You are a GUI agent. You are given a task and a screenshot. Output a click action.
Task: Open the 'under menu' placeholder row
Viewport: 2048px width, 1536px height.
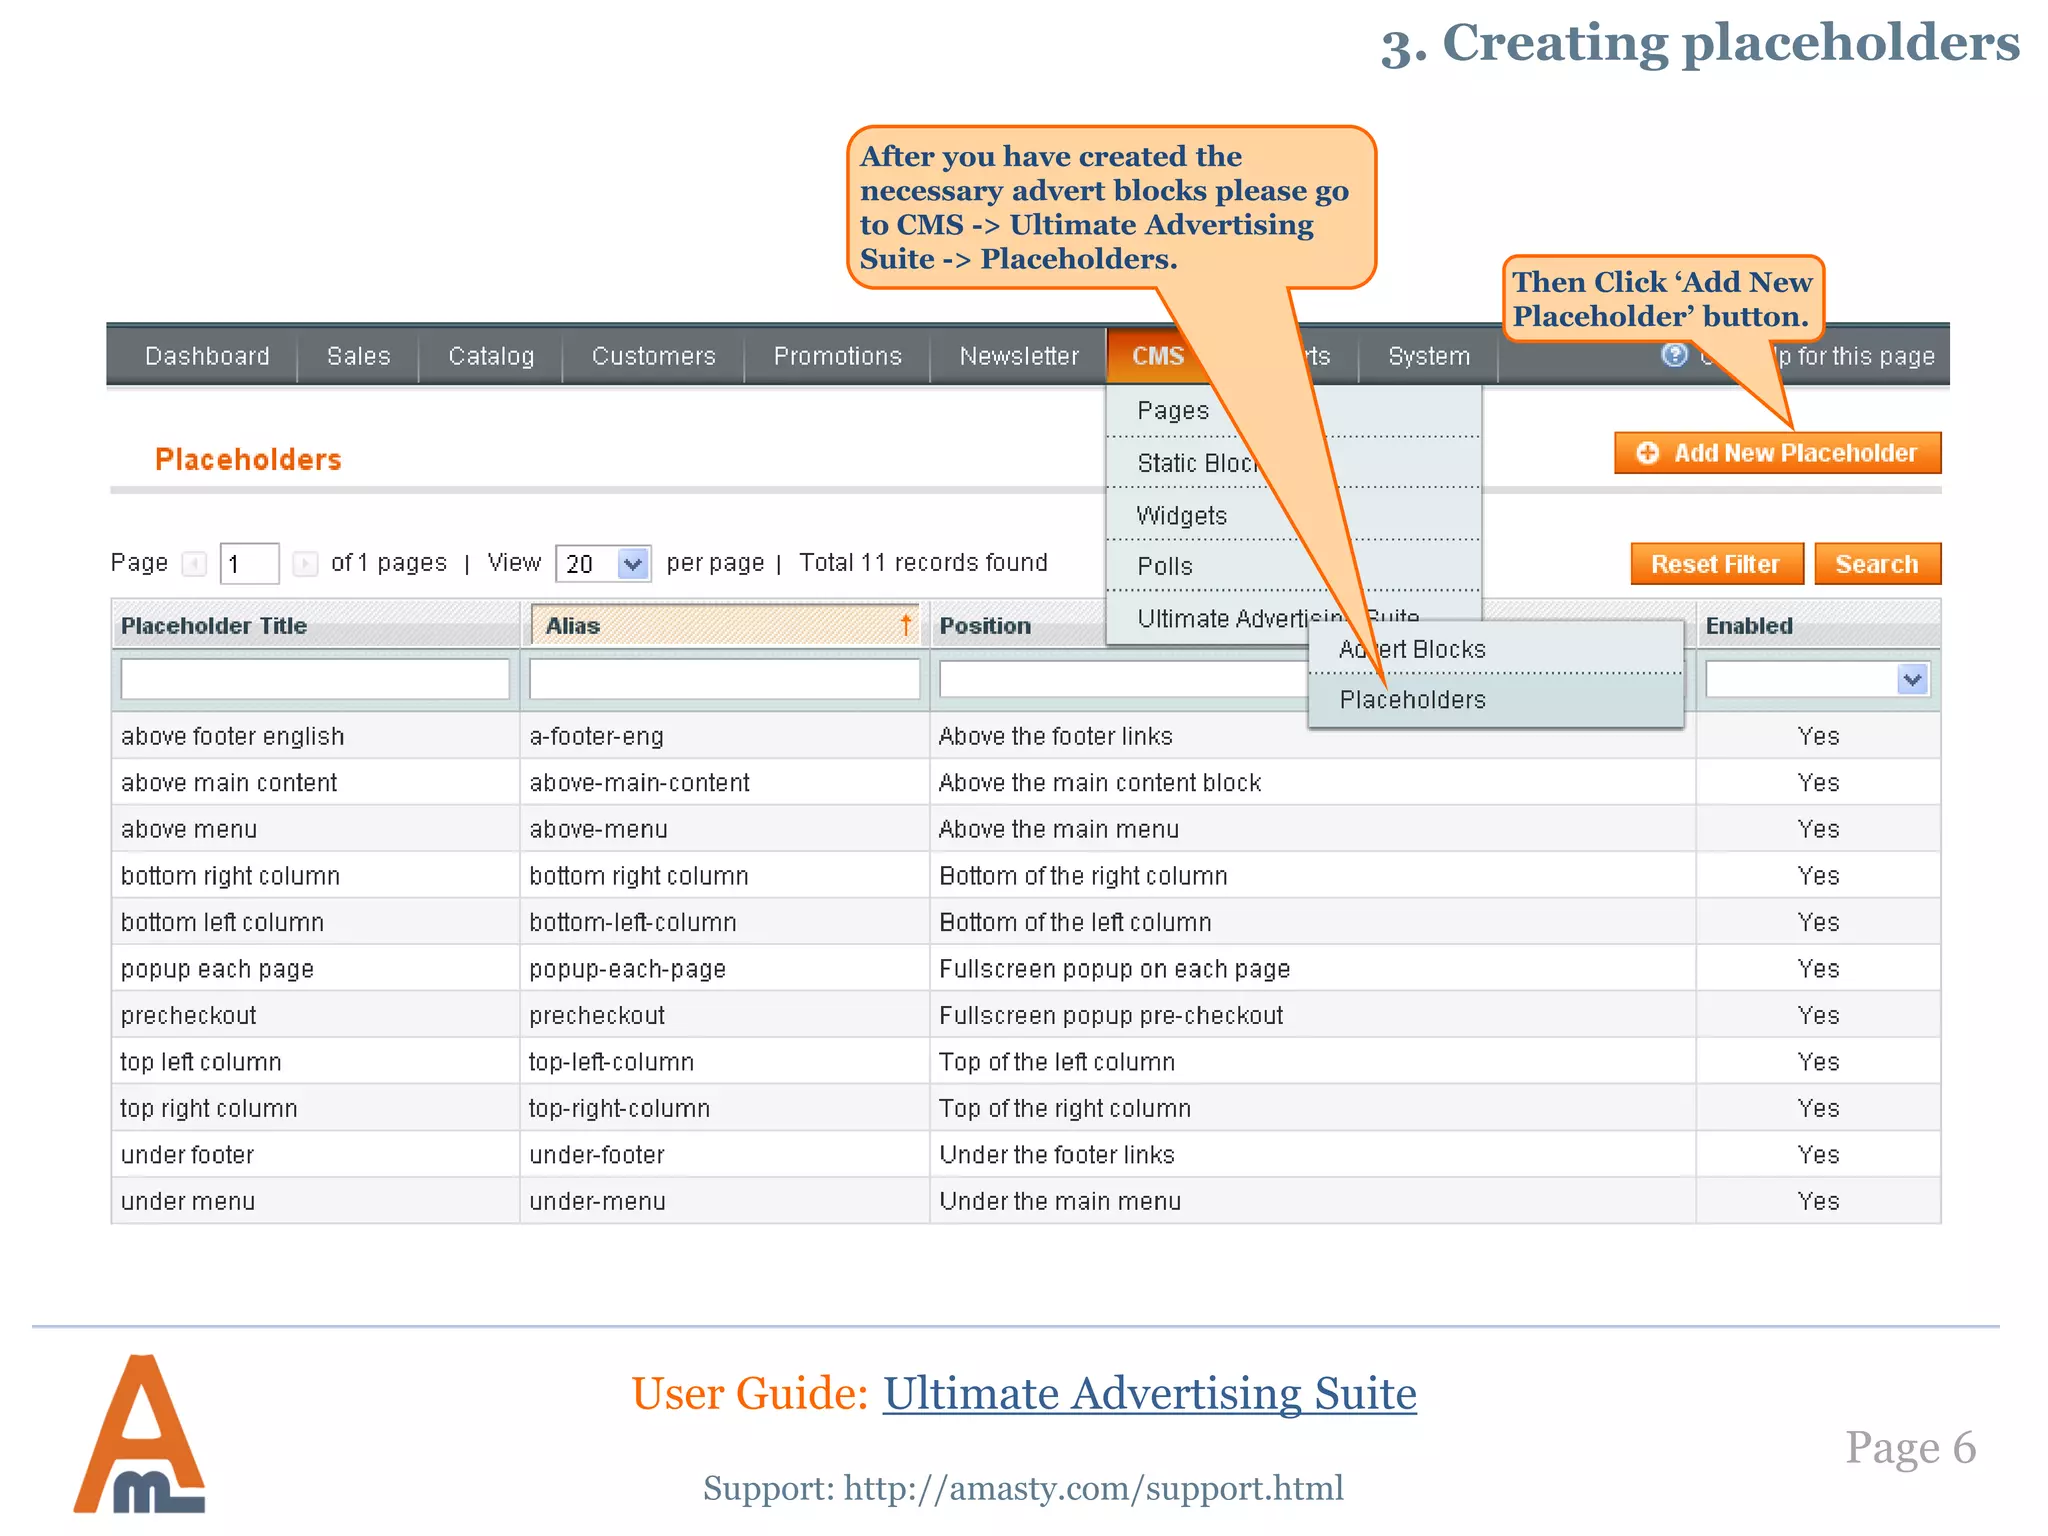tap(1026, 1201)
